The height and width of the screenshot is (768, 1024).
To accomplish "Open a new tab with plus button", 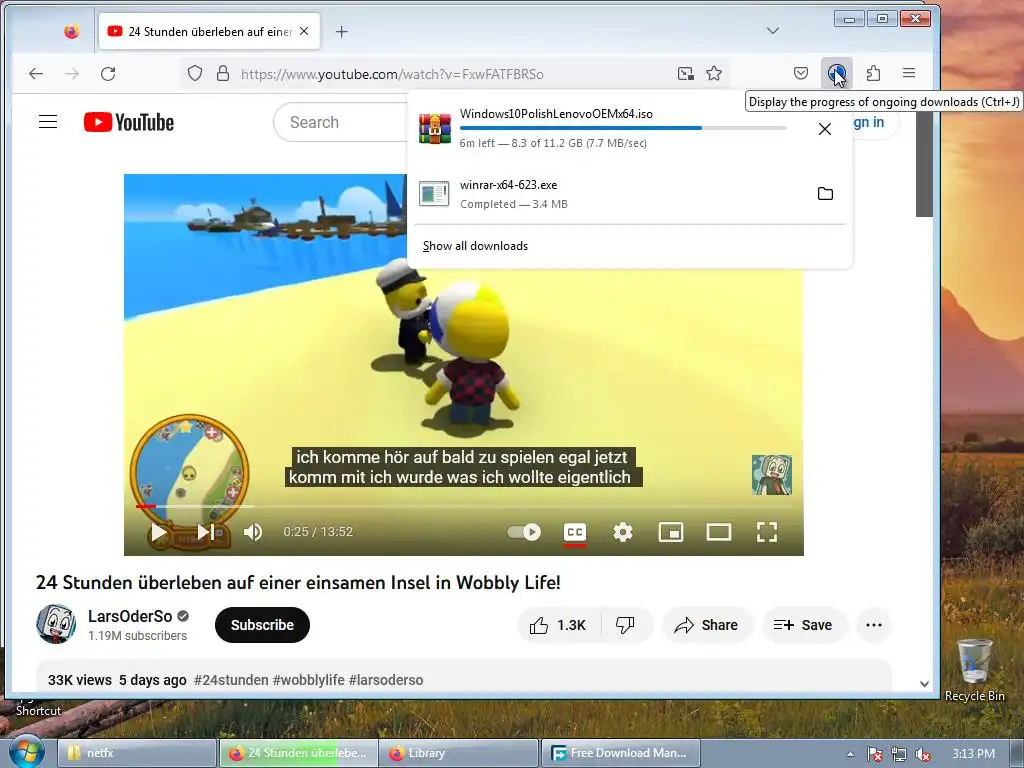I will [x=342, y=31].
